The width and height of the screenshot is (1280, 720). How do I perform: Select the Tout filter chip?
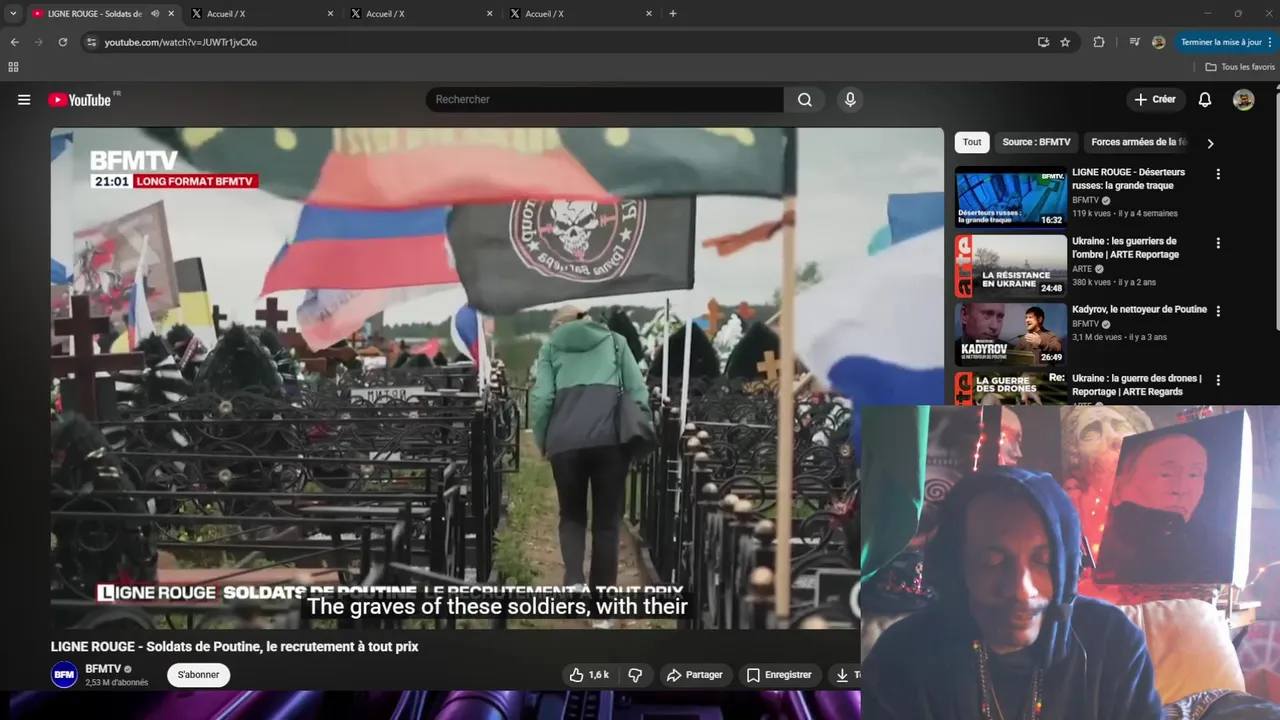coord(972,142)
